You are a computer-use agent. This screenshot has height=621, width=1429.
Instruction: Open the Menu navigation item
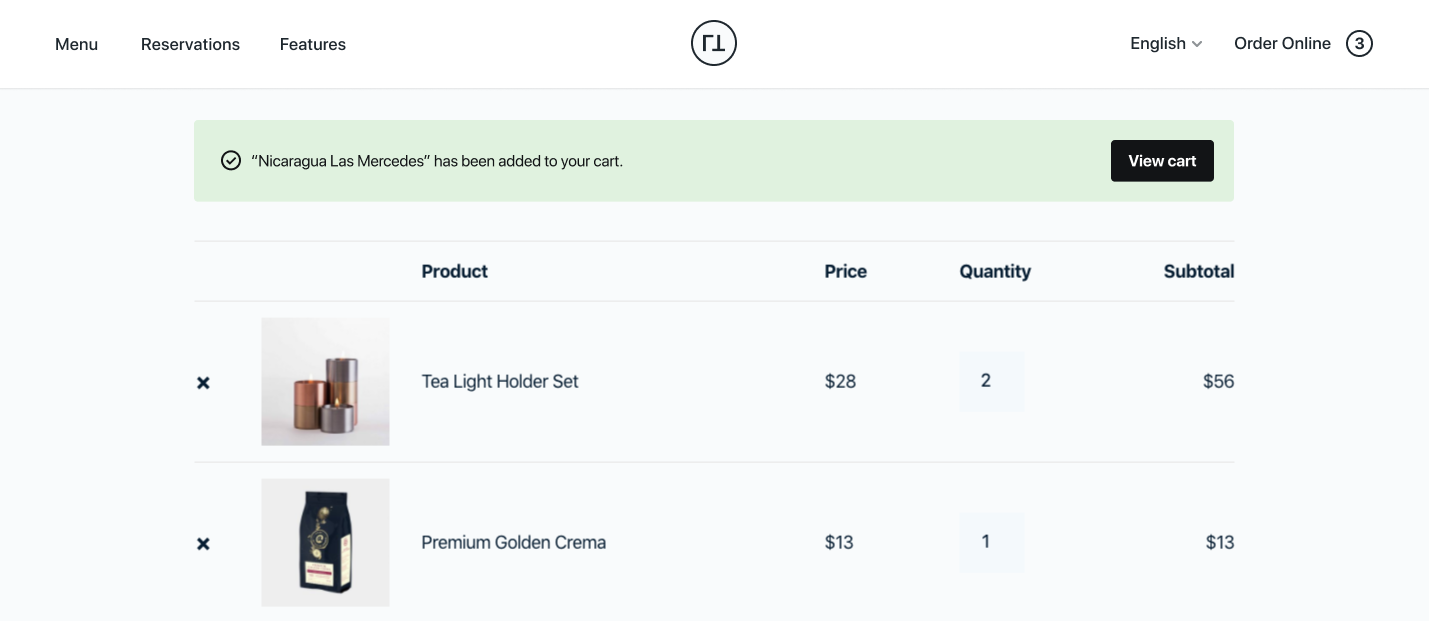coord(76,44)
